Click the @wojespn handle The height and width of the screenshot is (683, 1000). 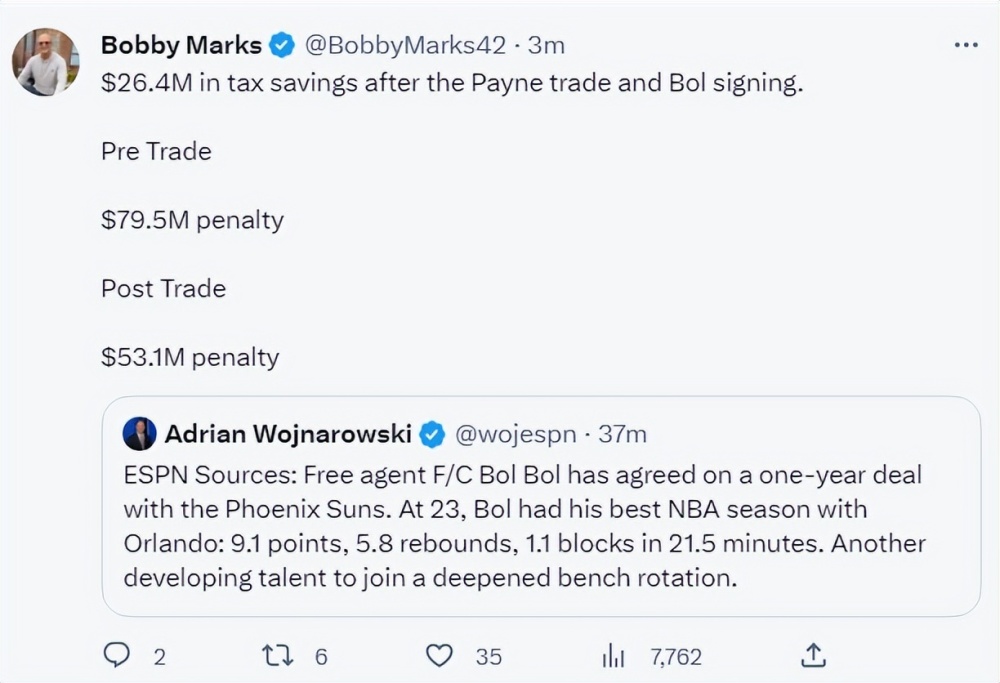(x=515, y=434)
